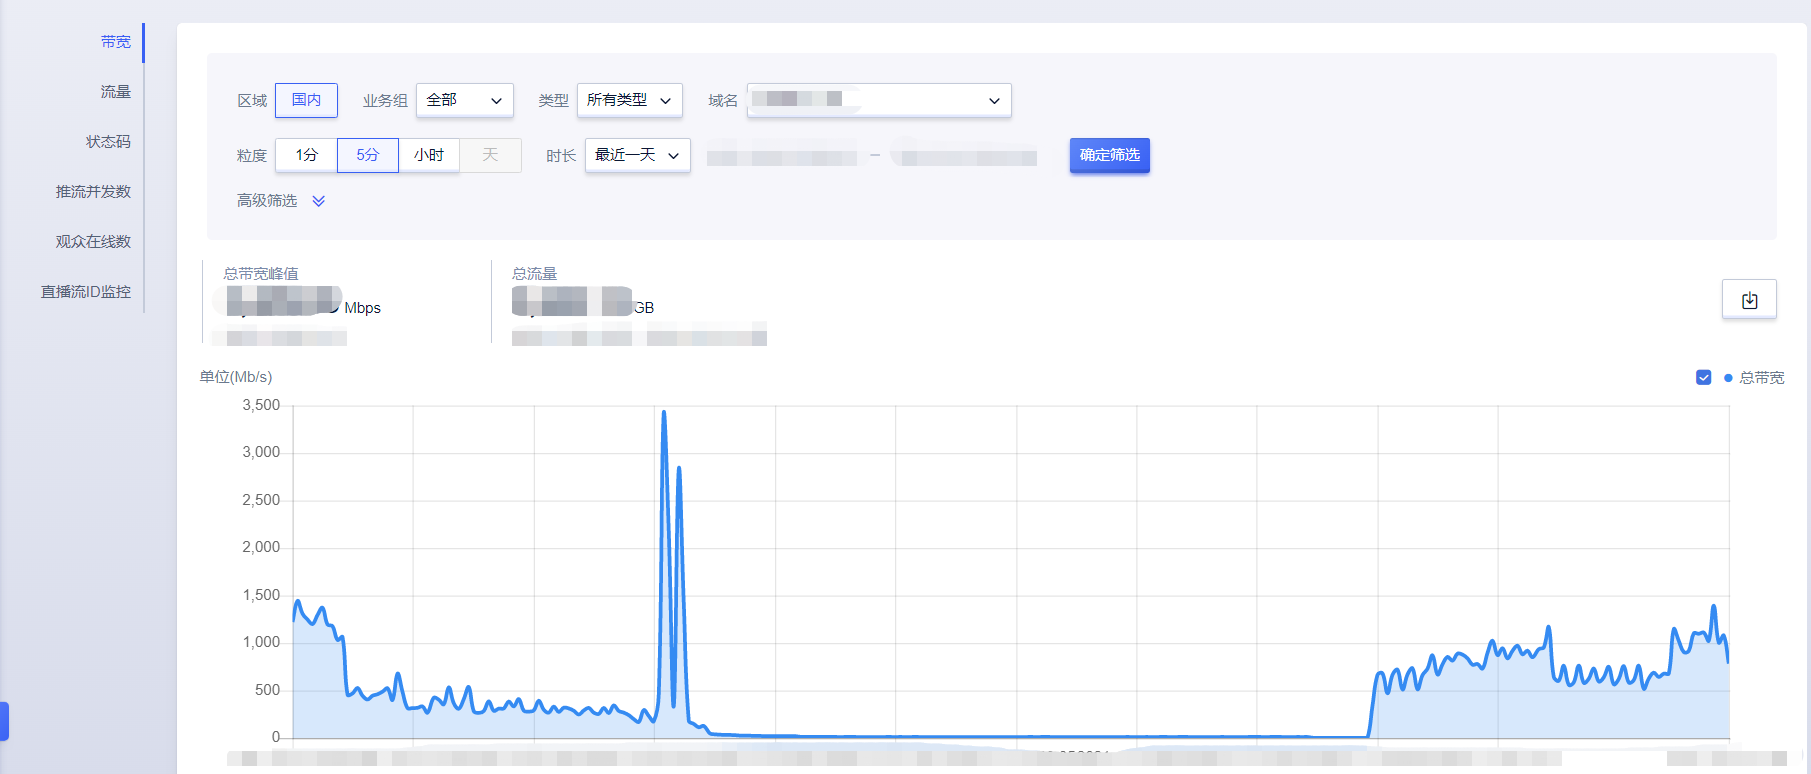1811x774 pixels.
Task: Open the 业务组 dropdown showing 全部
Action: coord(465,100)
